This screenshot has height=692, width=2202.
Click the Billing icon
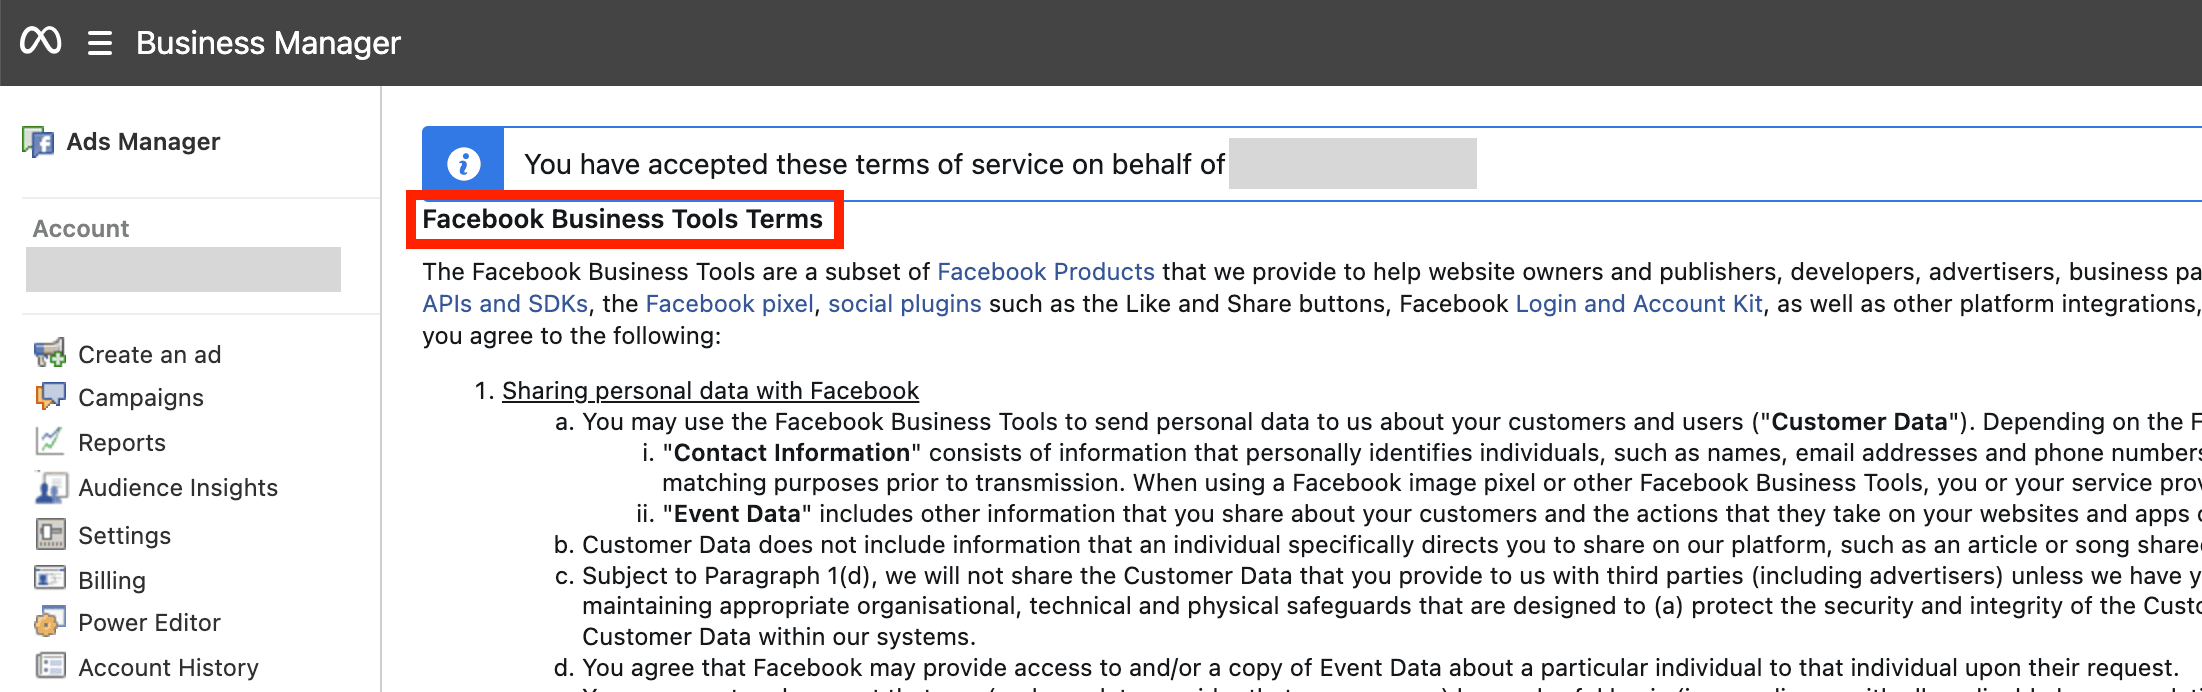click(50, 580)
